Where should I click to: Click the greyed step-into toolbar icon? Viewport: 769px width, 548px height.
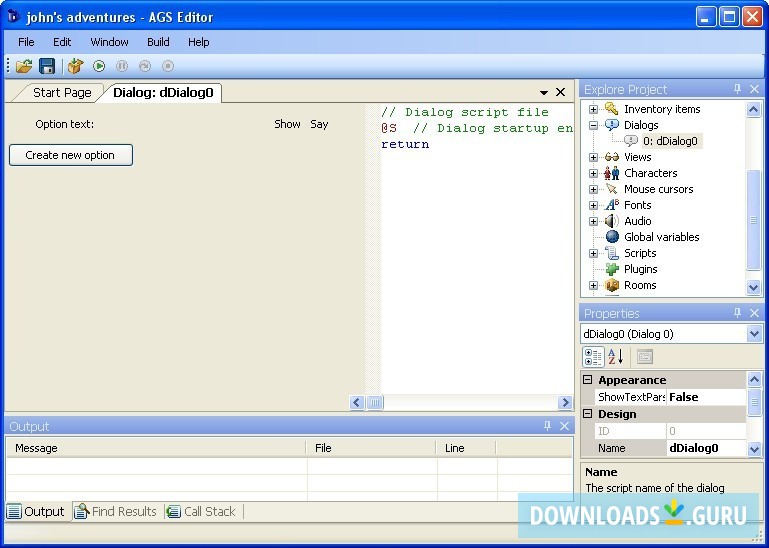145,66
